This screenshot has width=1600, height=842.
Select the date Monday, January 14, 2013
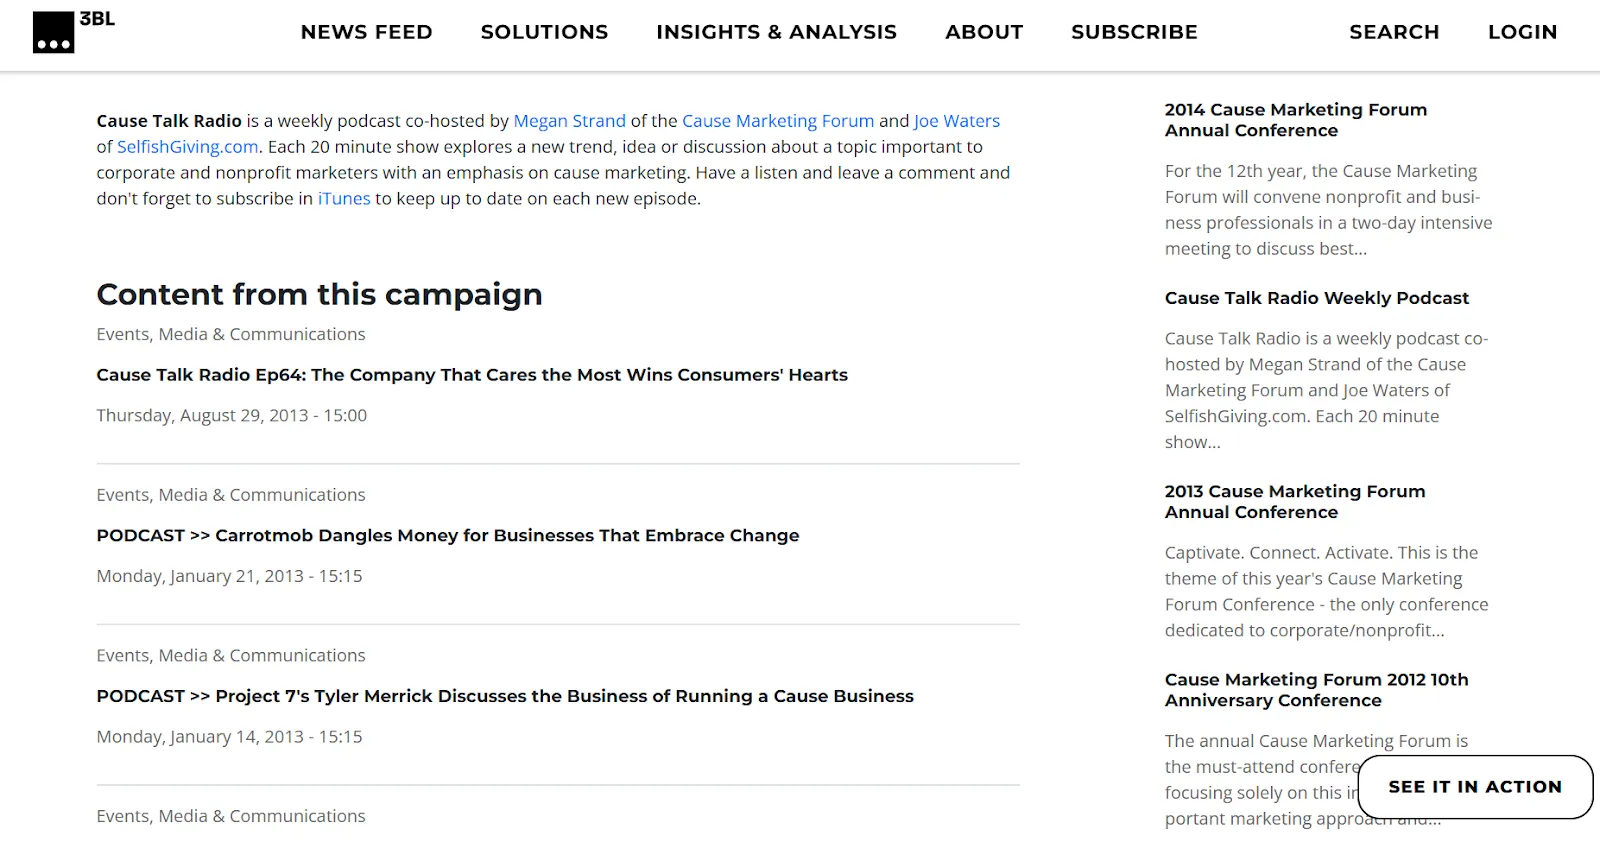tap(229, 737)
